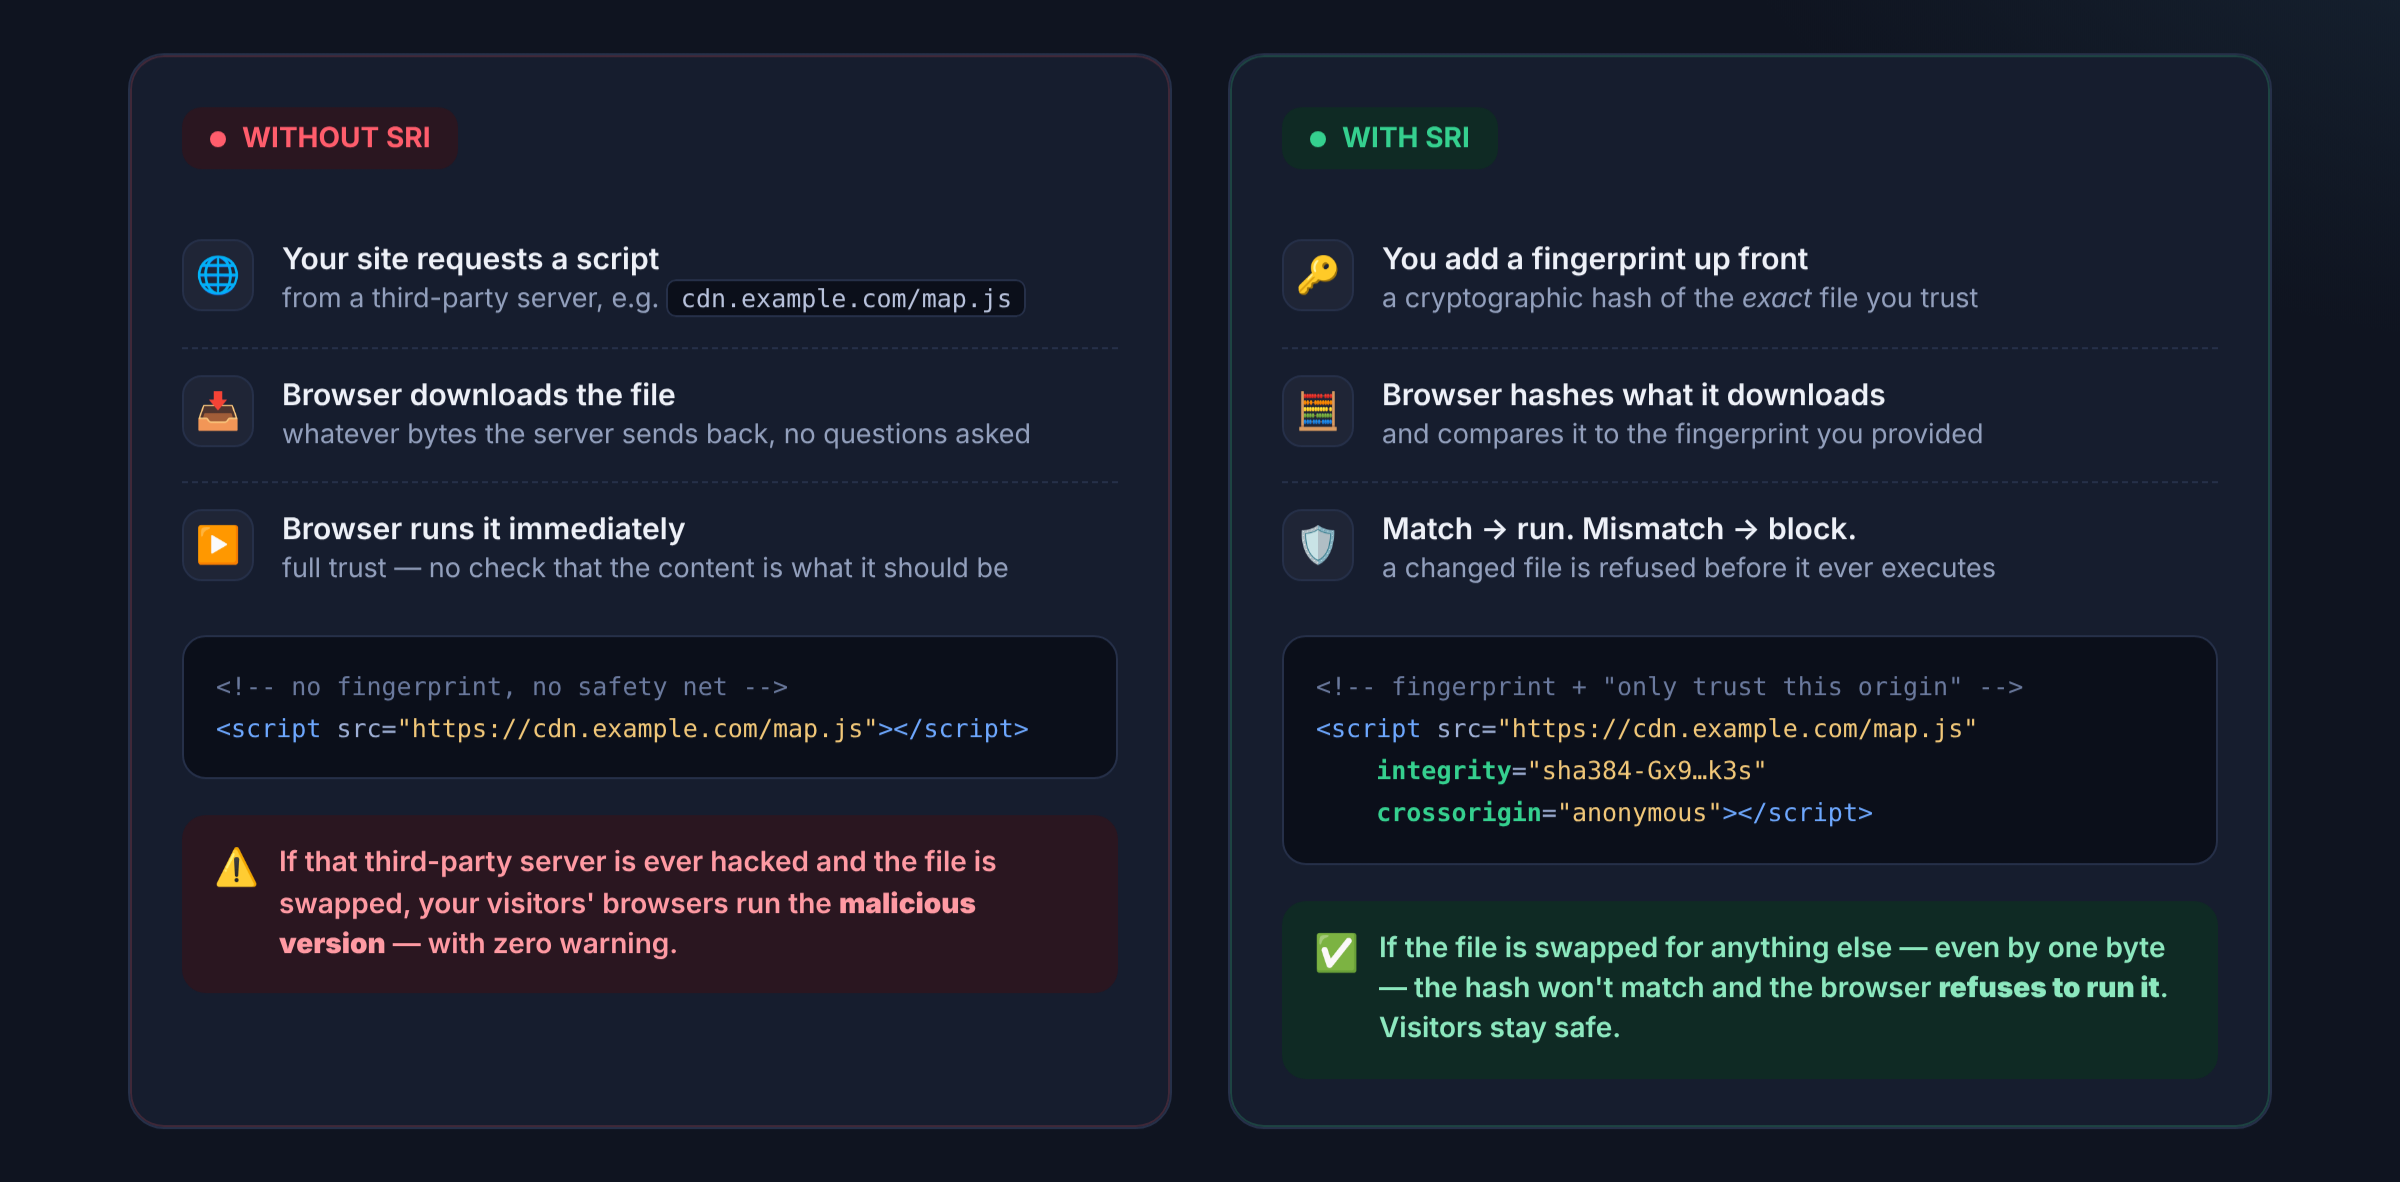Image resolution: width=2400 pixels, height=1182 pixels.
Task: Click 'a cryptographic hash of the exact file' subtitle
Action: pyautogui.click(x=1680, y=298)
